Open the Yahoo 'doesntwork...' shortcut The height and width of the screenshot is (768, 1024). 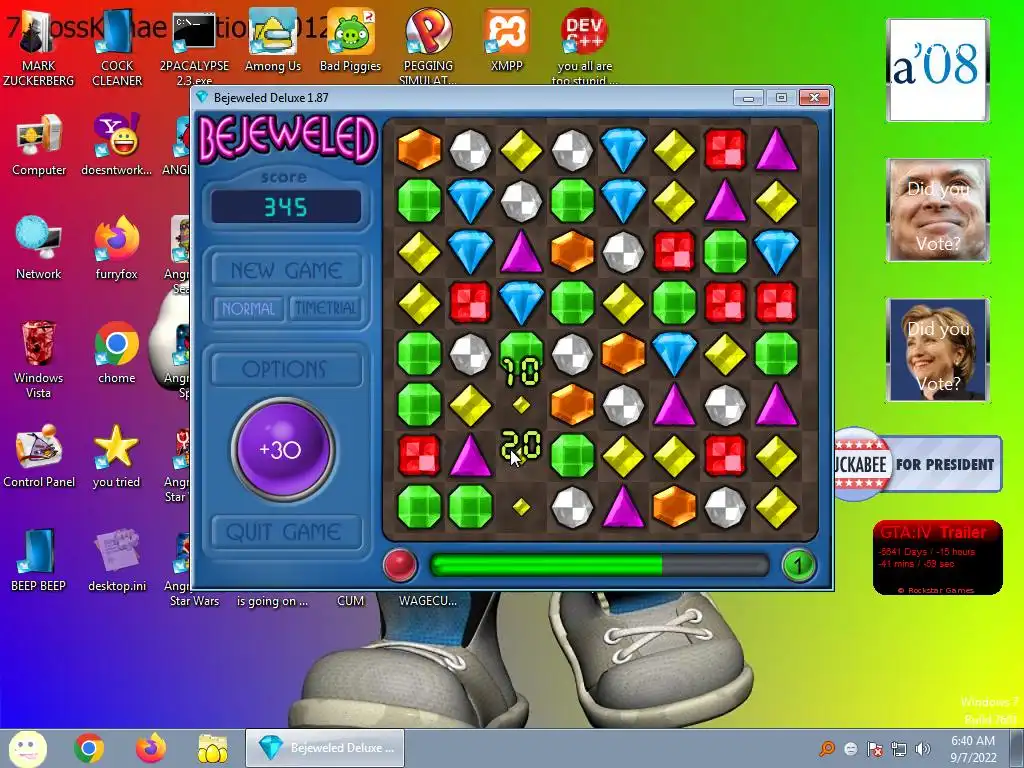117,145
